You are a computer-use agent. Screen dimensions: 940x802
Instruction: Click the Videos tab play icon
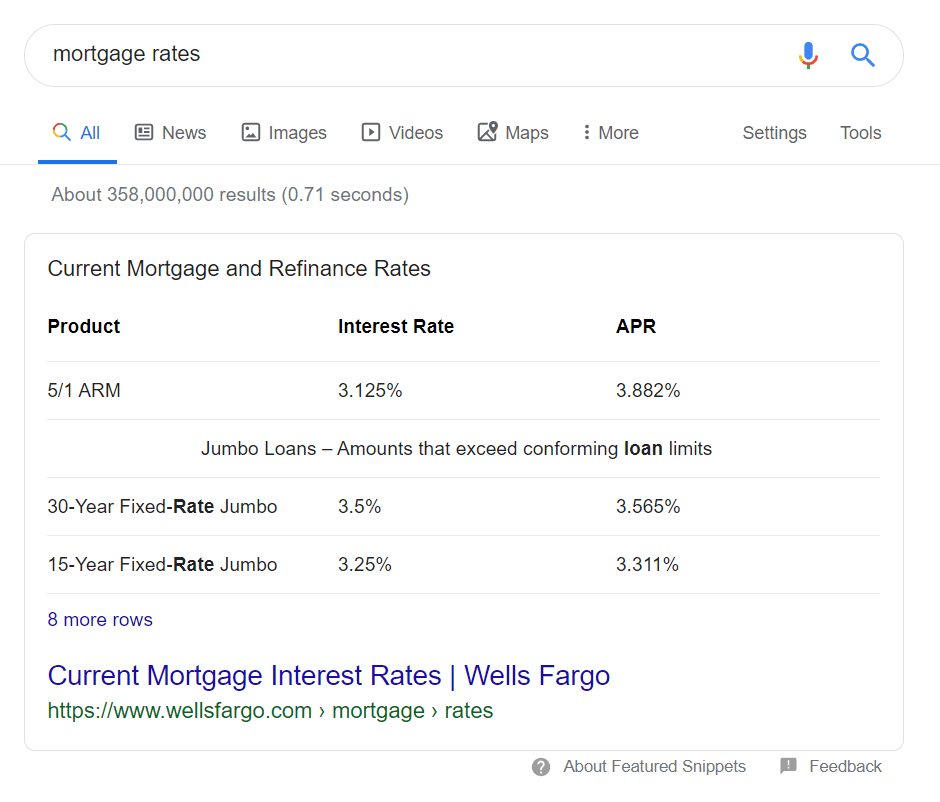(x=370, y=132)
